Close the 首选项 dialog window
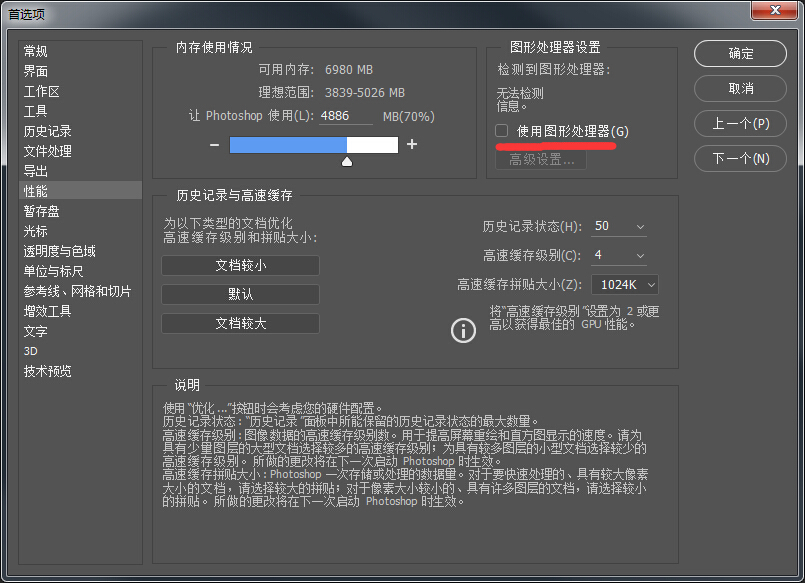805x583 pixels. (x=776, y=10)
